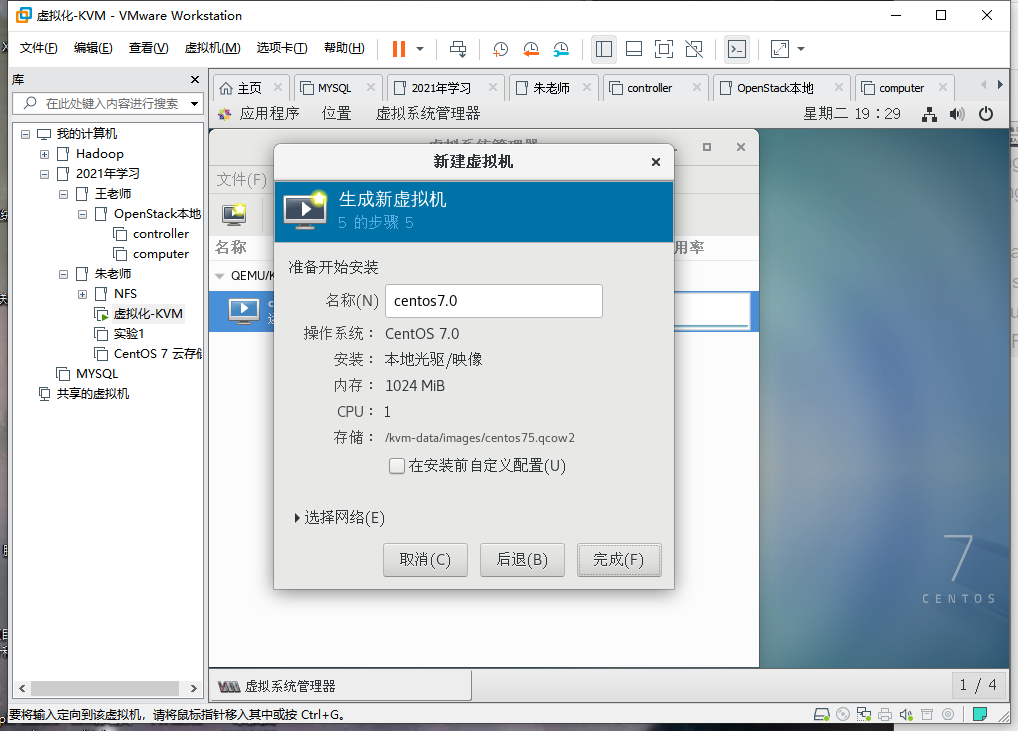
Task: Open the console view icon
Action: [737, 49]
